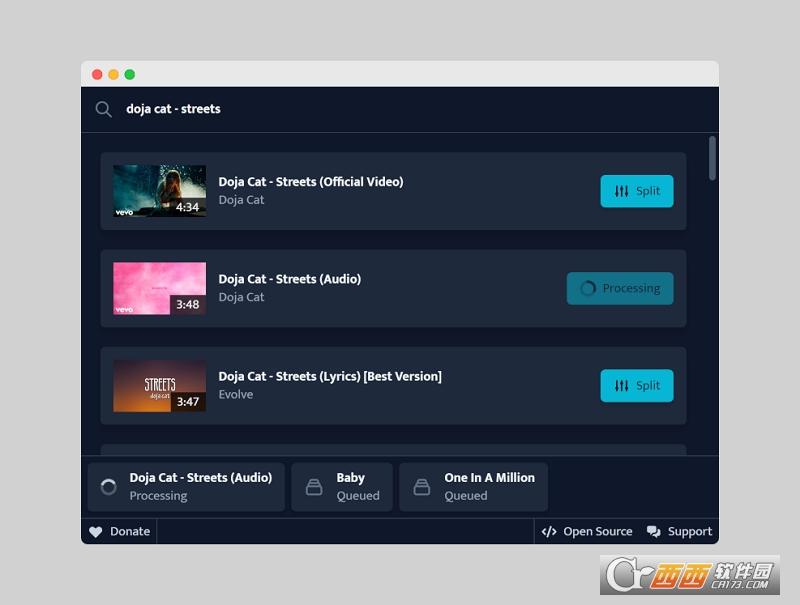Click the Support chat bubbles icon
Screen dimensions: 800x605
654,532
